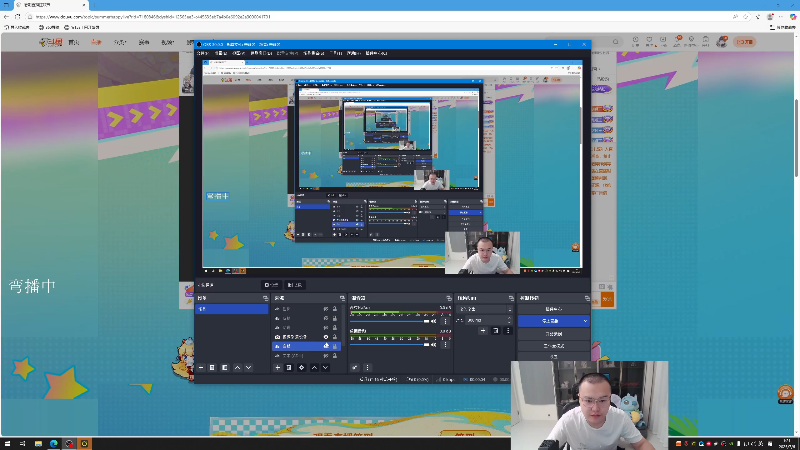Click the OBS icon in the taskbar
Viewport: 800px width, 450px height.
[x=69, y=443]
